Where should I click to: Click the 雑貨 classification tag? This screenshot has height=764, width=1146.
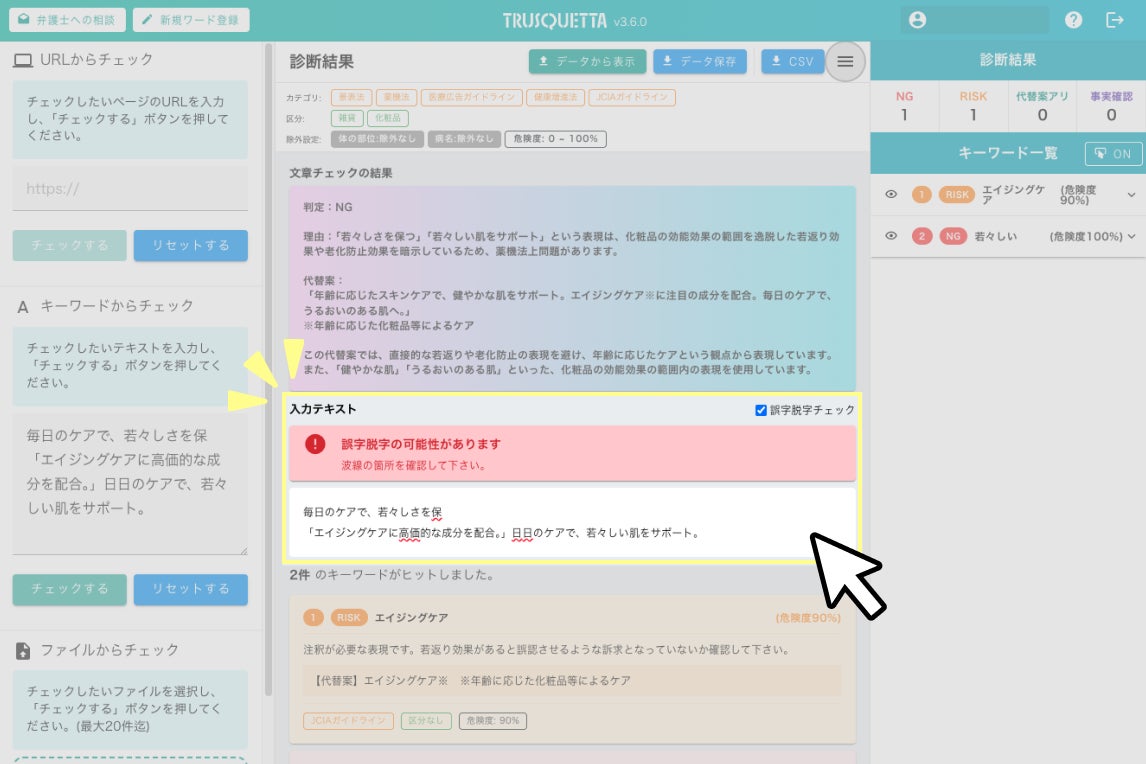point(347,118)
